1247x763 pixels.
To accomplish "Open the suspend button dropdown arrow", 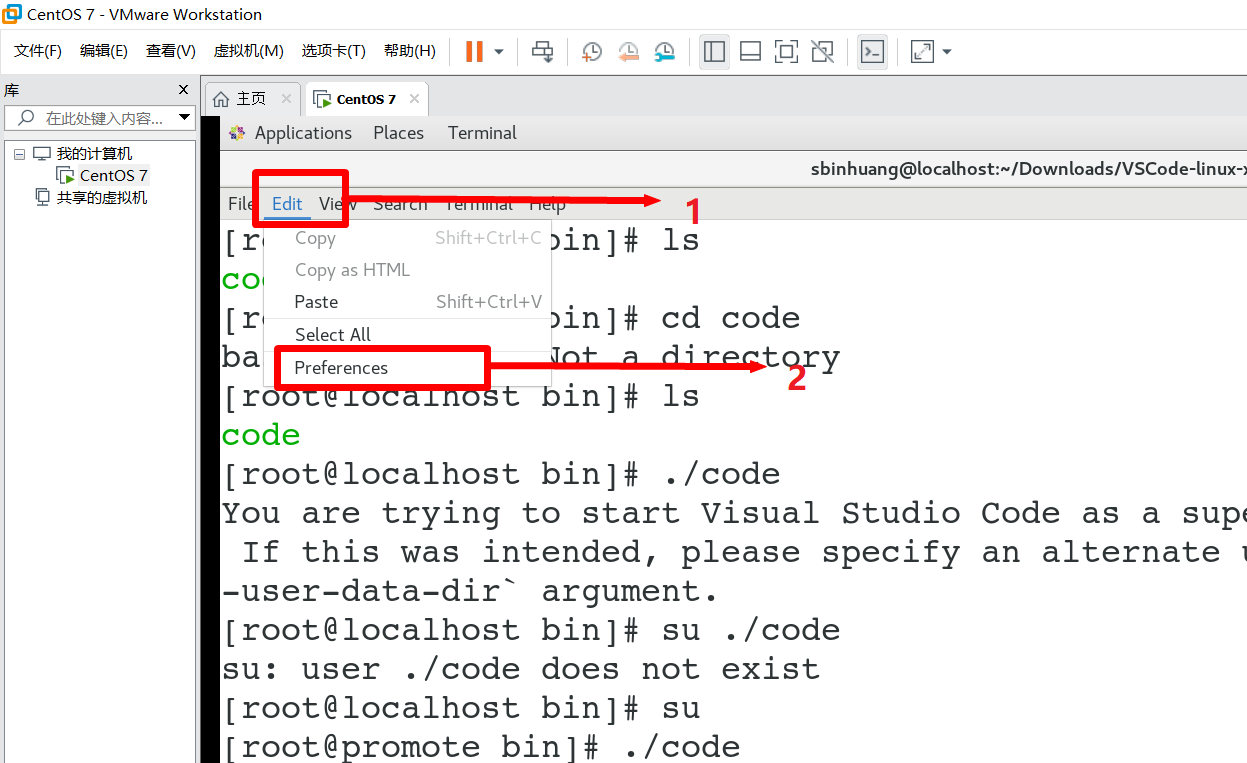I will click(498, 51).
